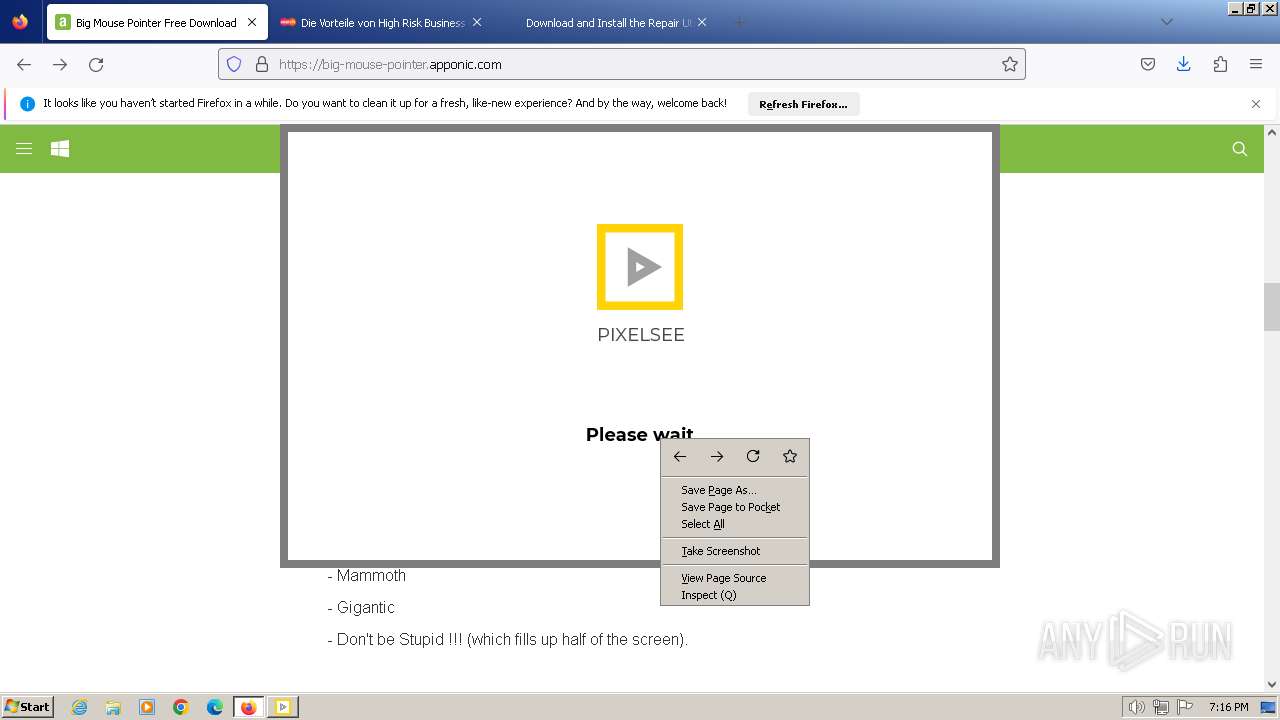Open the new tab plus button
The image size is (1280, 720).
pos(739,22)
